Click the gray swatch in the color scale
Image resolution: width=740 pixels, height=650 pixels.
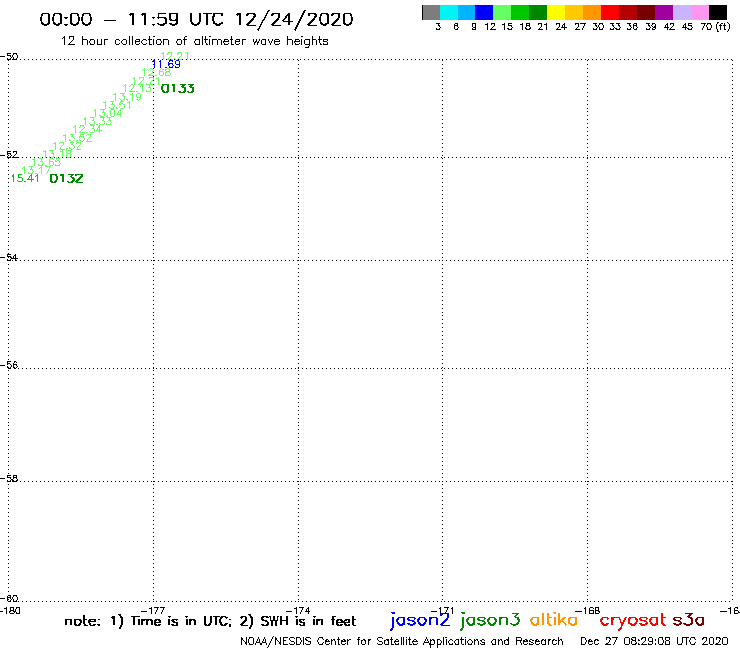point(431,12)
